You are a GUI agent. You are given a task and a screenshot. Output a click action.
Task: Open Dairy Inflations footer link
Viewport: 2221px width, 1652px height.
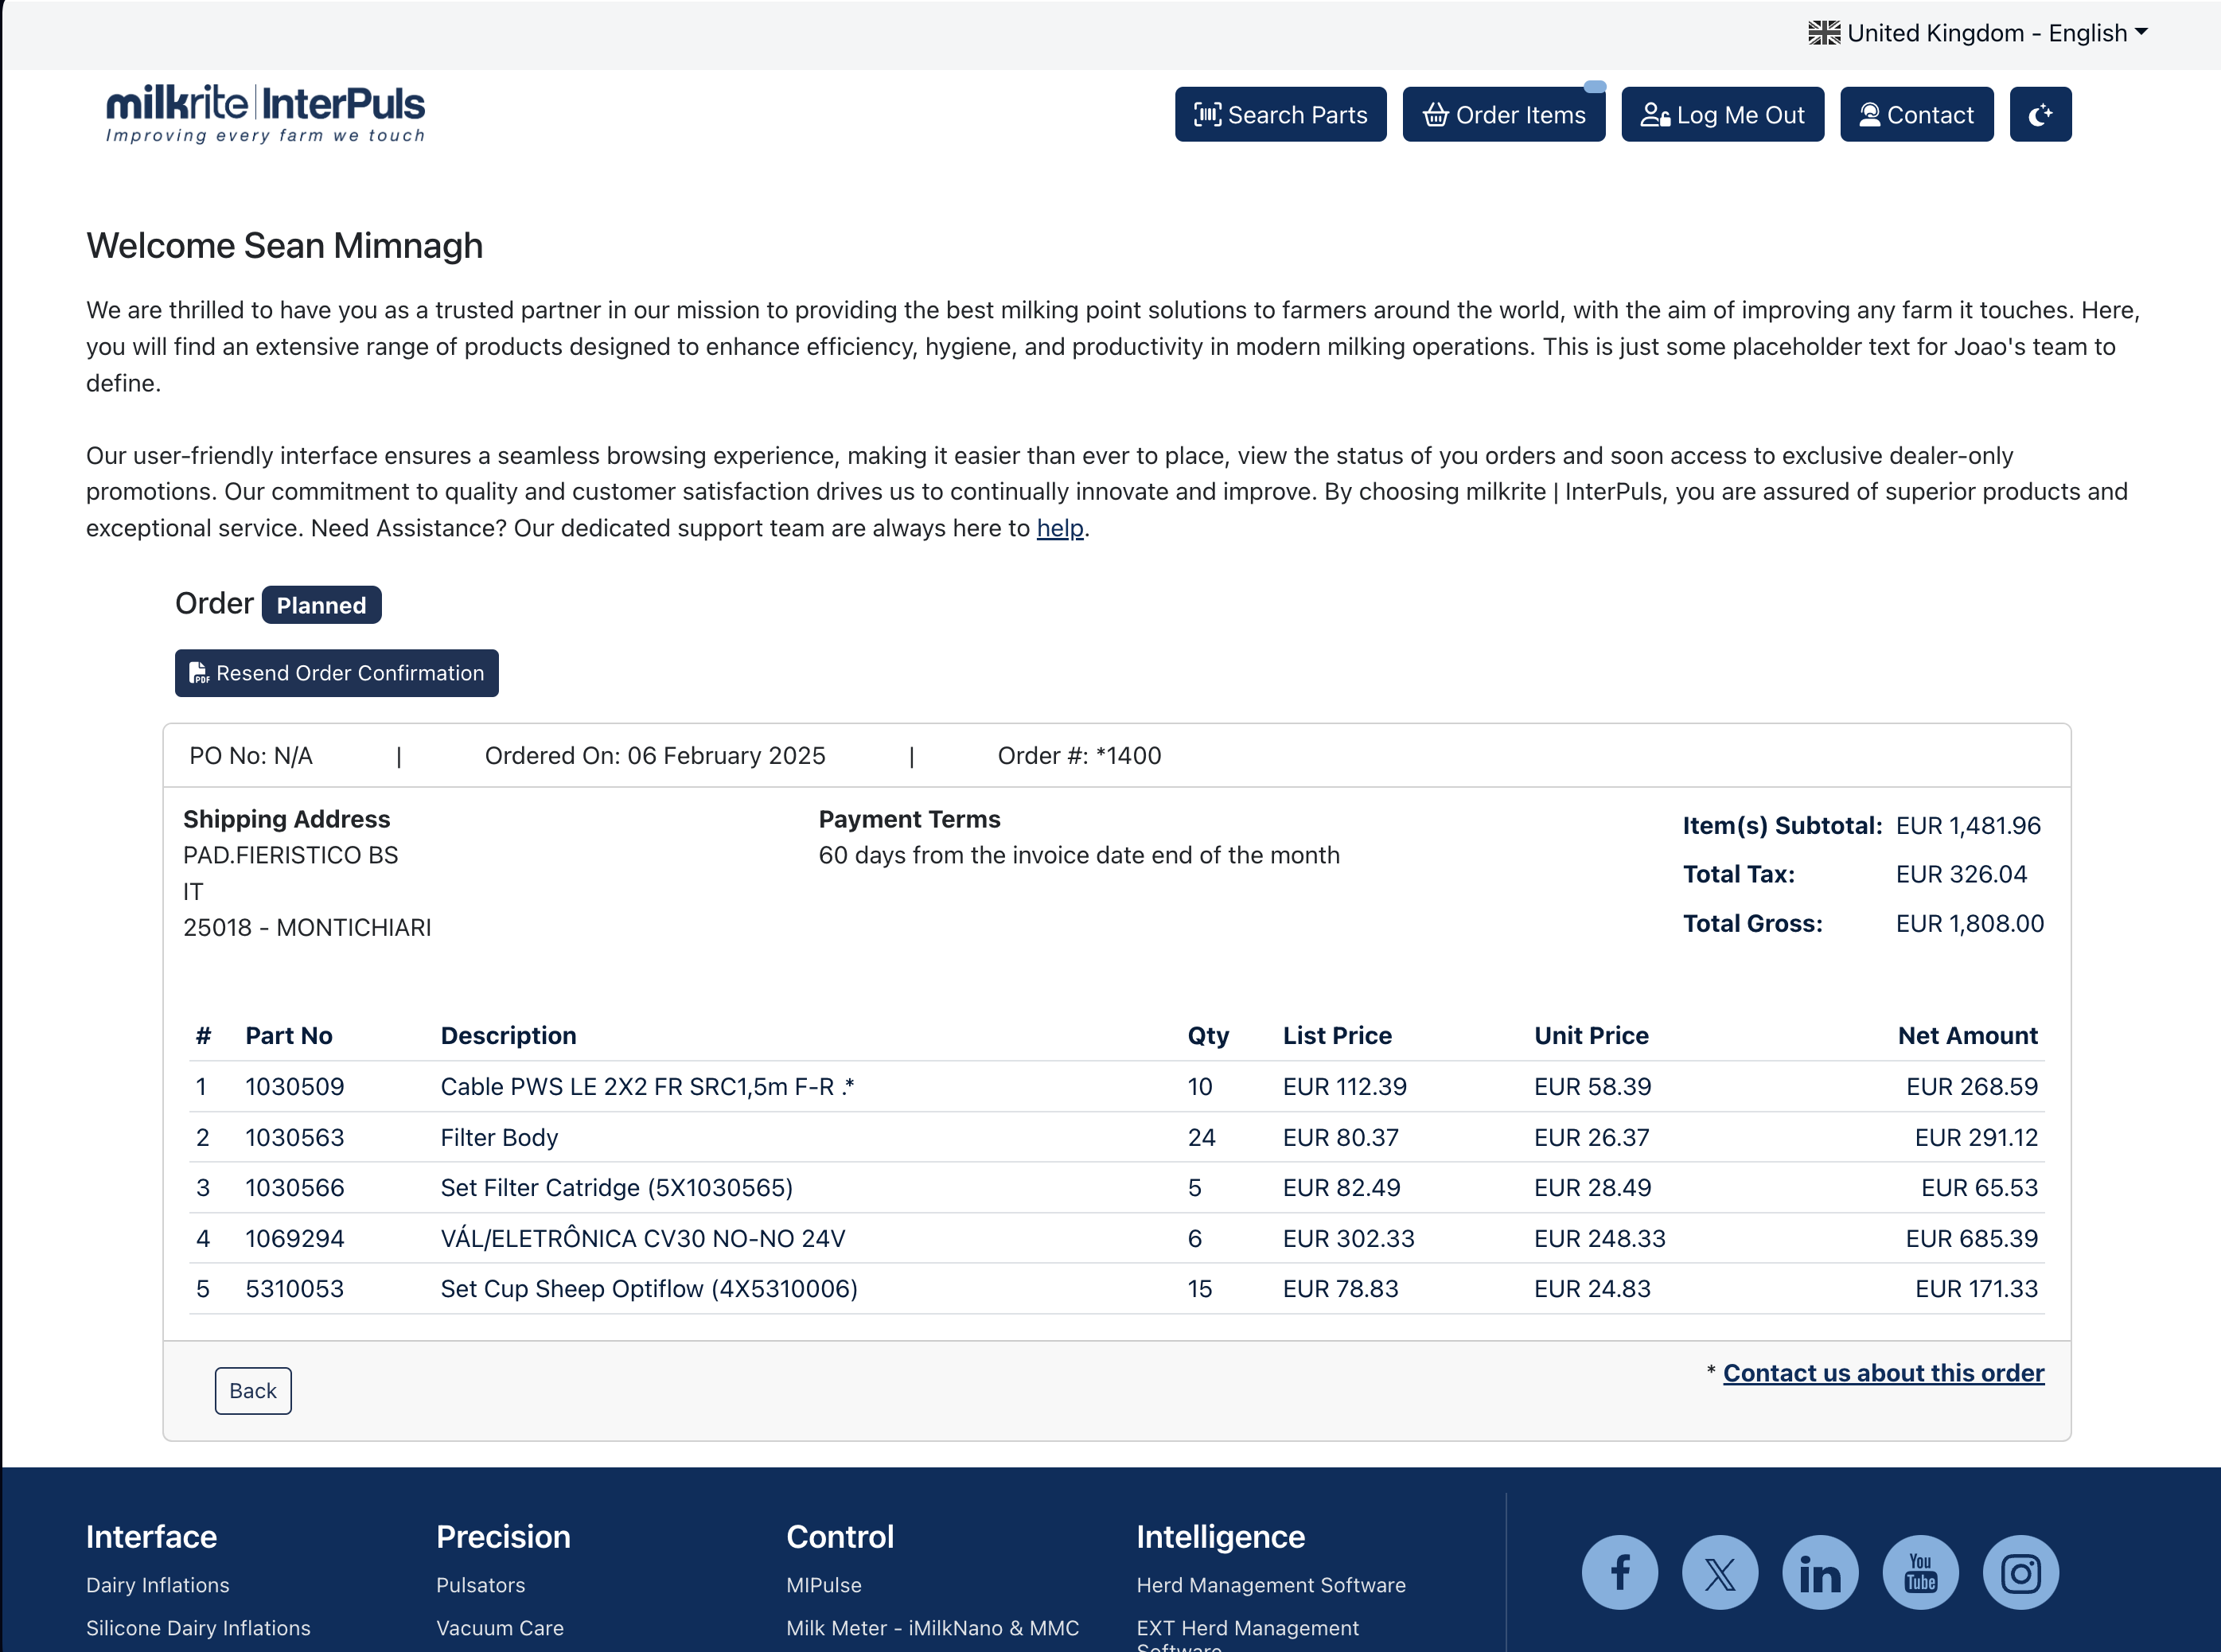(x=157, y=1585)
